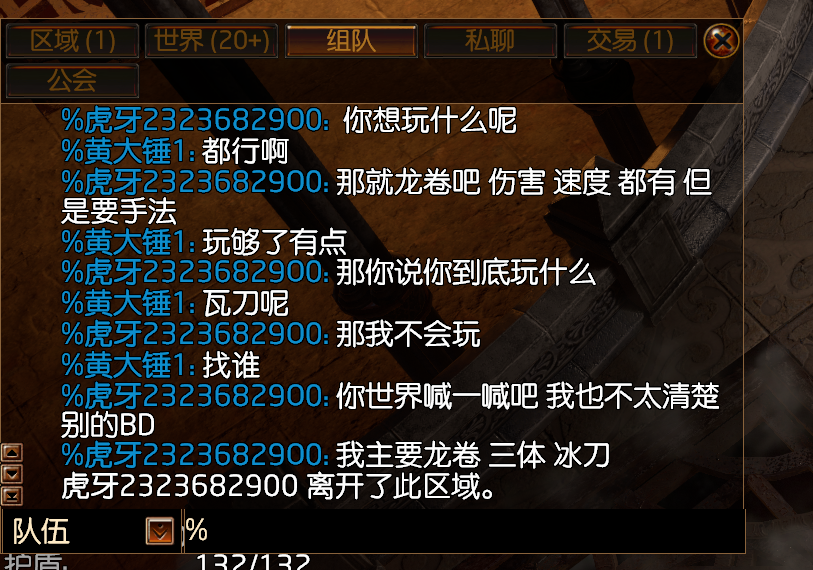Switch to the 区域 (1) chat tab
The image size is (813, 570).
(x=73, y=40)
